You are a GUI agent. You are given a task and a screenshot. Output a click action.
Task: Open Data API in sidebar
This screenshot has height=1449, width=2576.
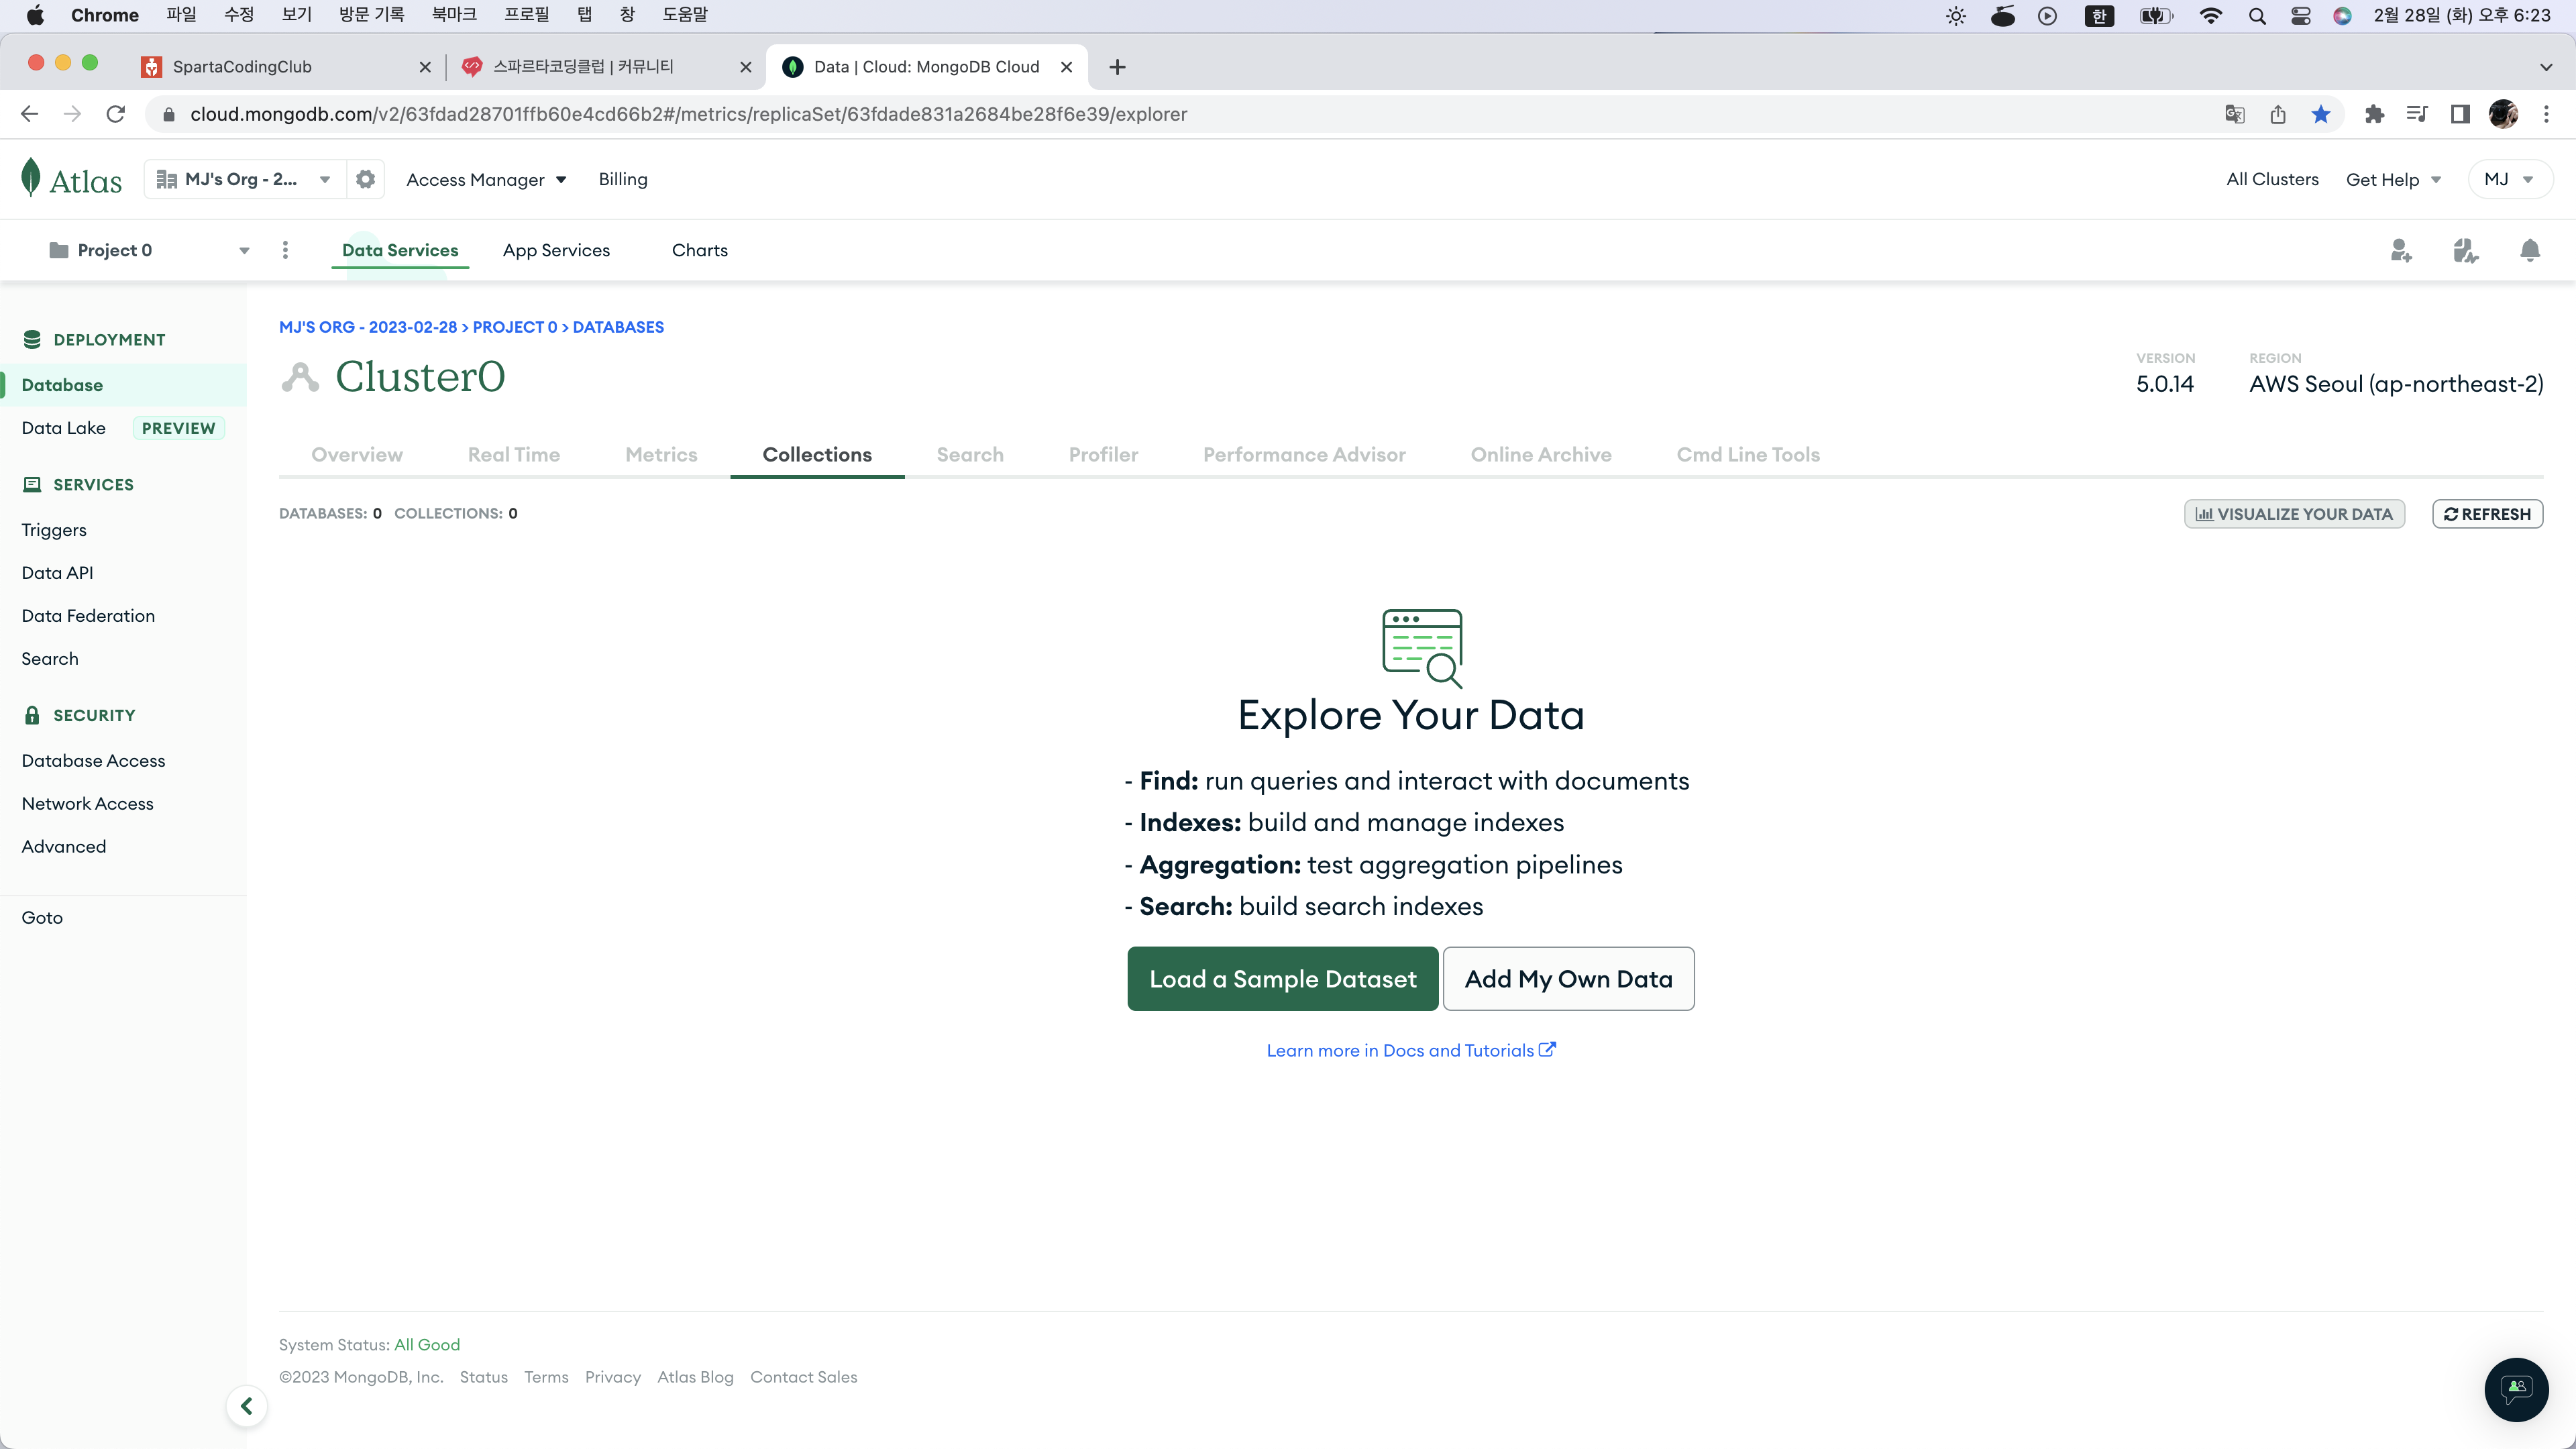pyautogui.click(x=57, y=573)
